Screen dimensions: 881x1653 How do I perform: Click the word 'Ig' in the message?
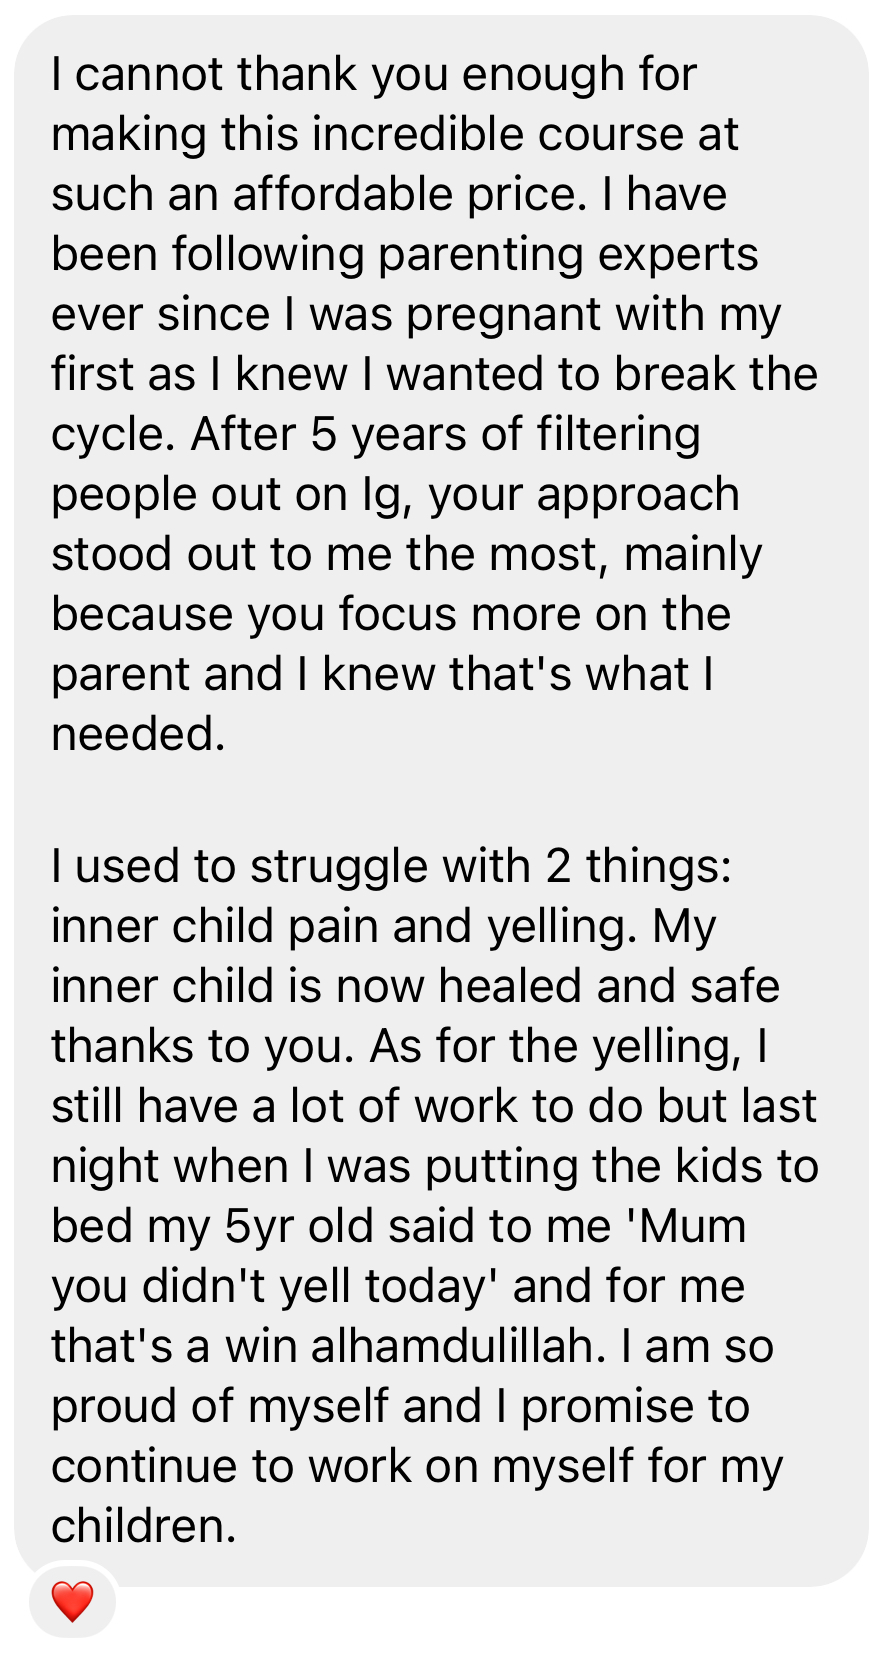[x=385, y=496]
